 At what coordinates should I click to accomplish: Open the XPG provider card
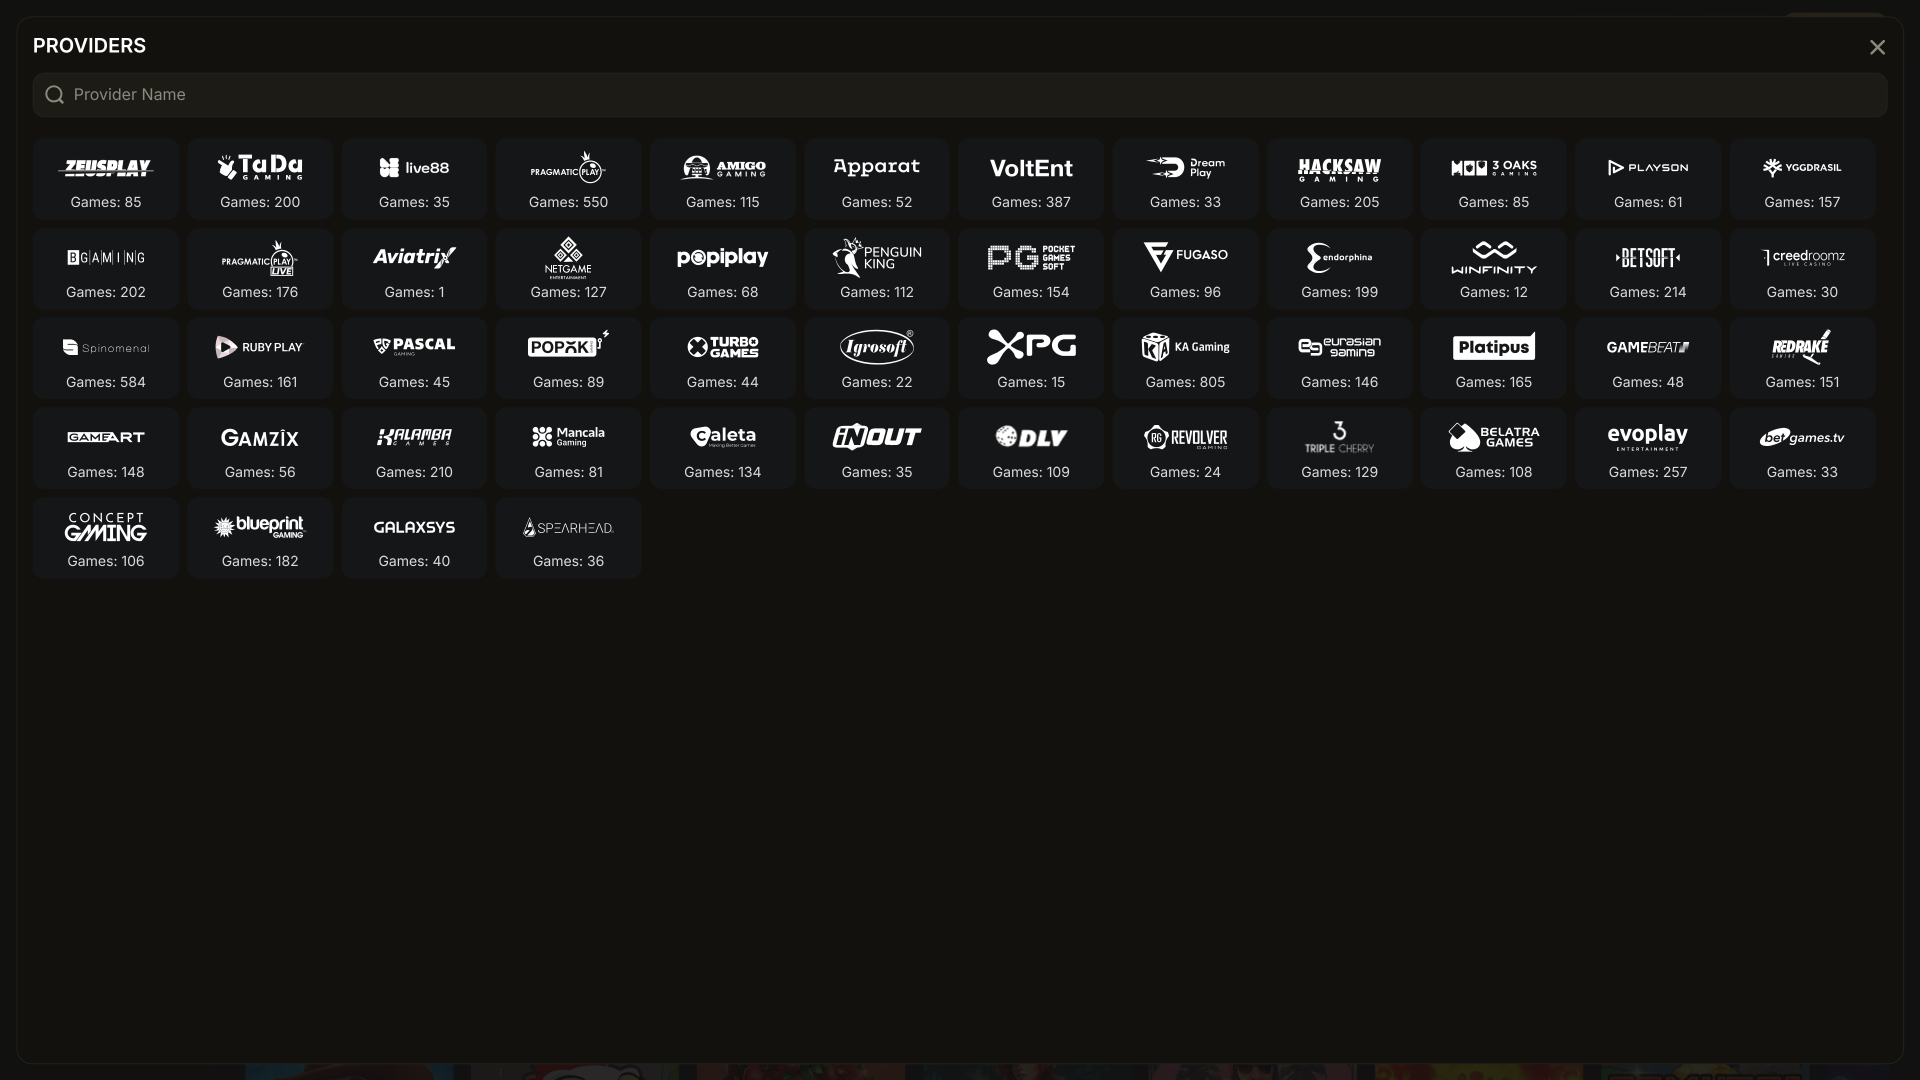[1031, 359]
